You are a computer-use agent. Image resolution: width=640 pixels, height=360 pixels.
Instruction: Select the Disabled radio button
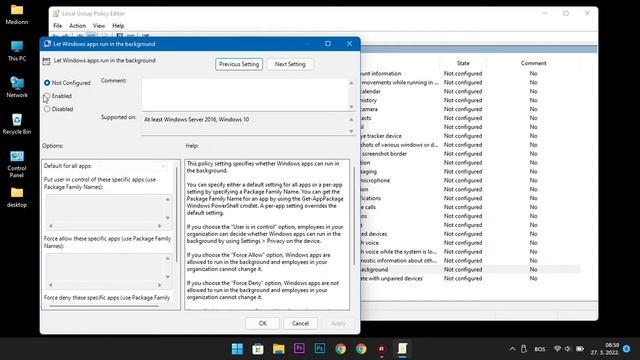pos(47,109)
